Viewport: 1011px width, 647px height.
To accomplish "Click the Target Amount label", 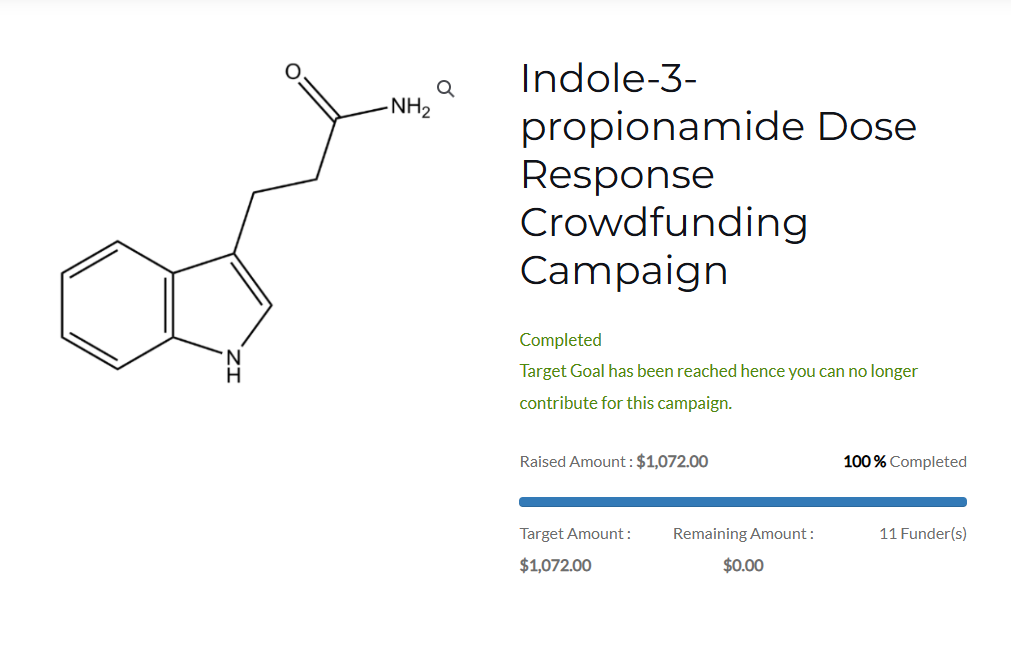I will (575, 534).
